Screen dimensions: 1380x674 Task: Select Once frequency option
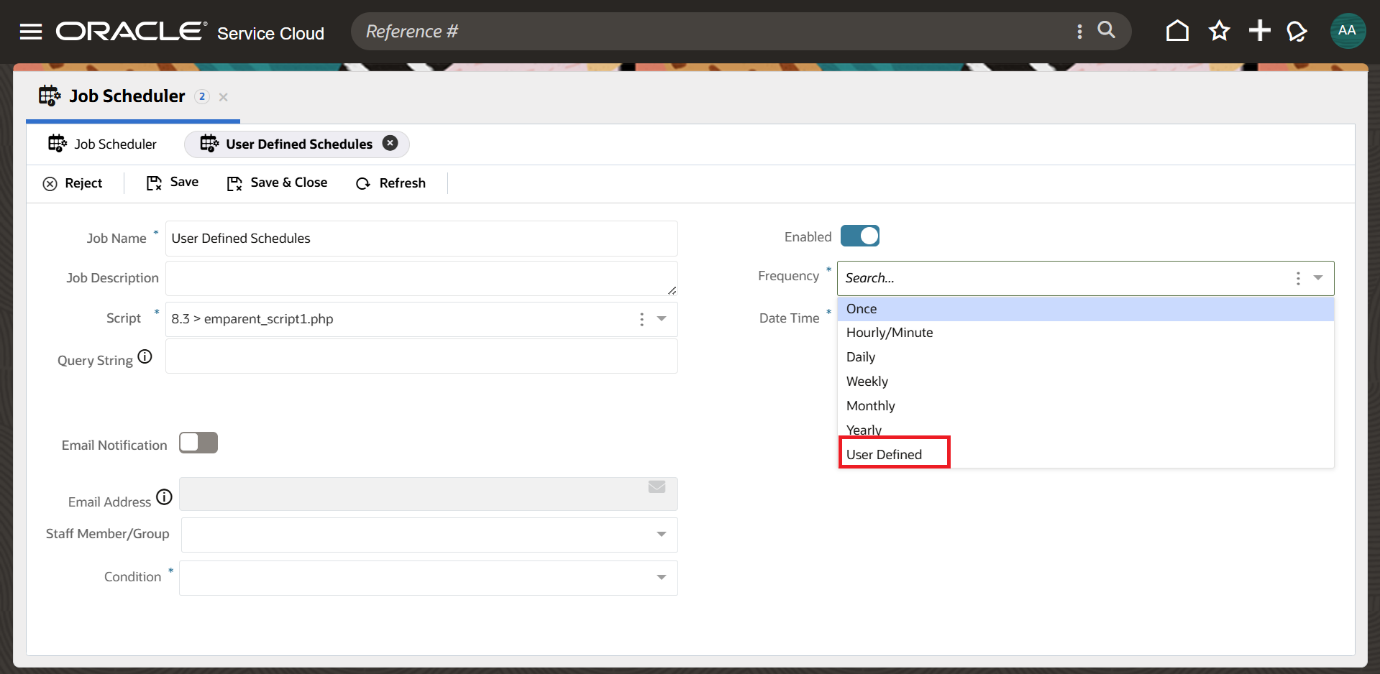1086,309
